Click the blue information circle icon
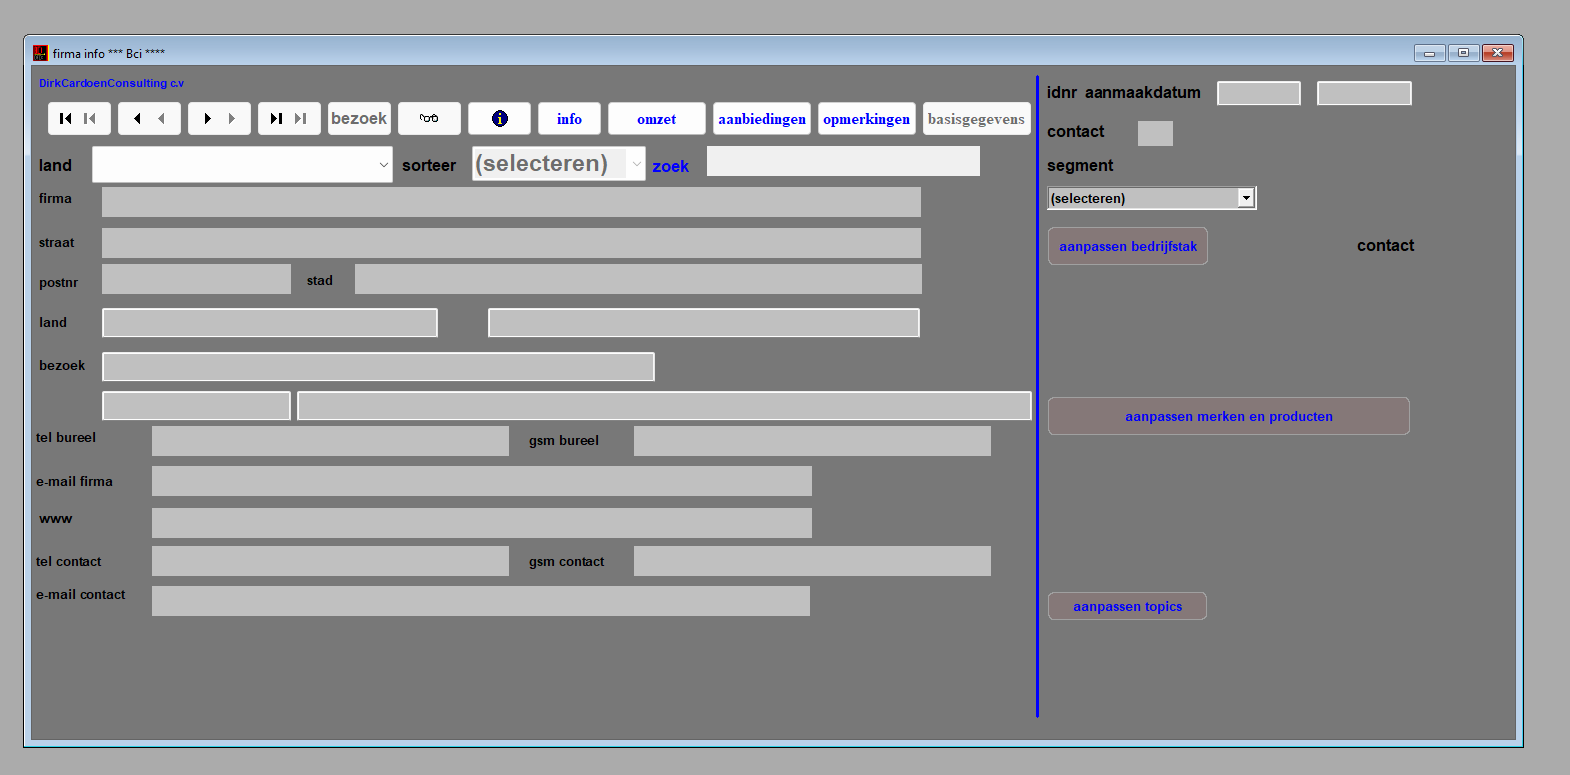The image size is (1570, 775). click(x=499, y=119)
